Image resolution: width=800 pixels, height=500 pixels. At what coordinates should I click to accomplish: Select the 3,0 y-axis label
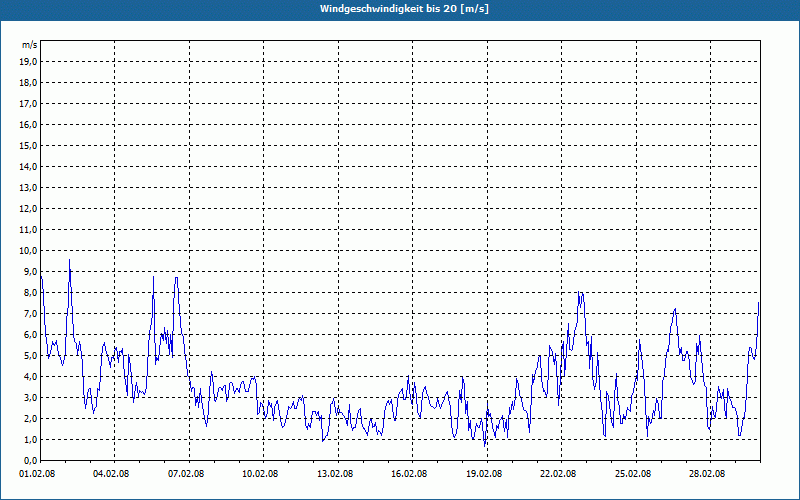pyautogui.click(x=31, y=397)
